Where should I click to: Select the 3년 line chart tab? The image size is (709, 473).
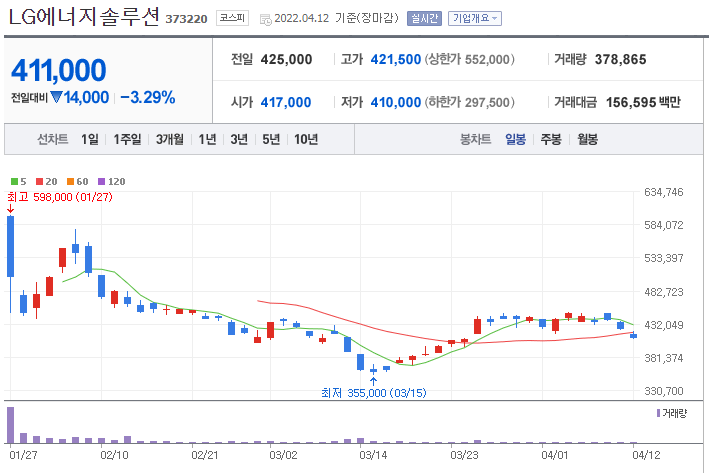pyautogui.click(x=239, y=139)
